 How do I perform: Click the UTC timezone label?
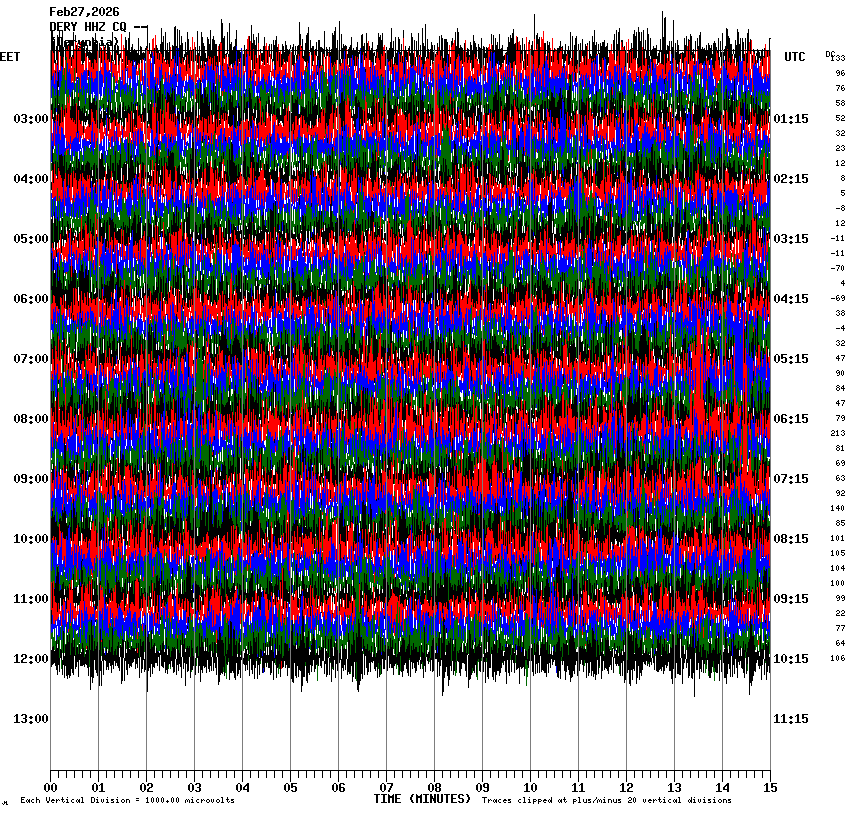[x=795, y=57]
